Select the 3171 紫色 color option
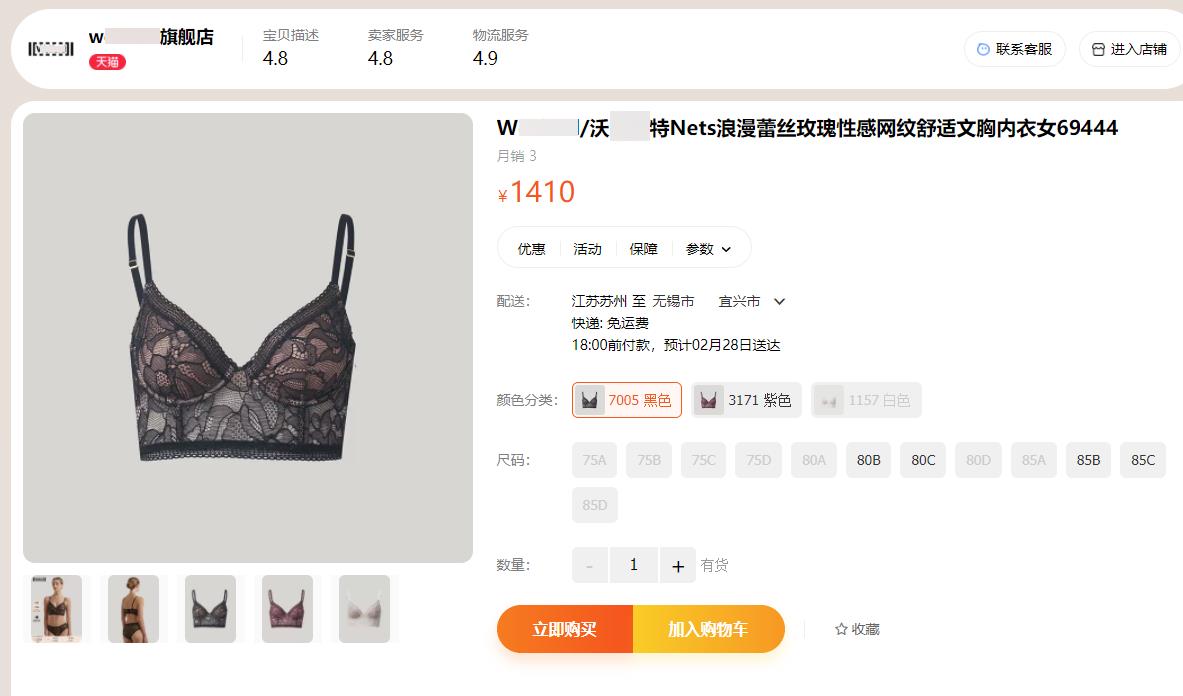The width and height of the screenshot is (1183, 696). [x=746, y=400]
